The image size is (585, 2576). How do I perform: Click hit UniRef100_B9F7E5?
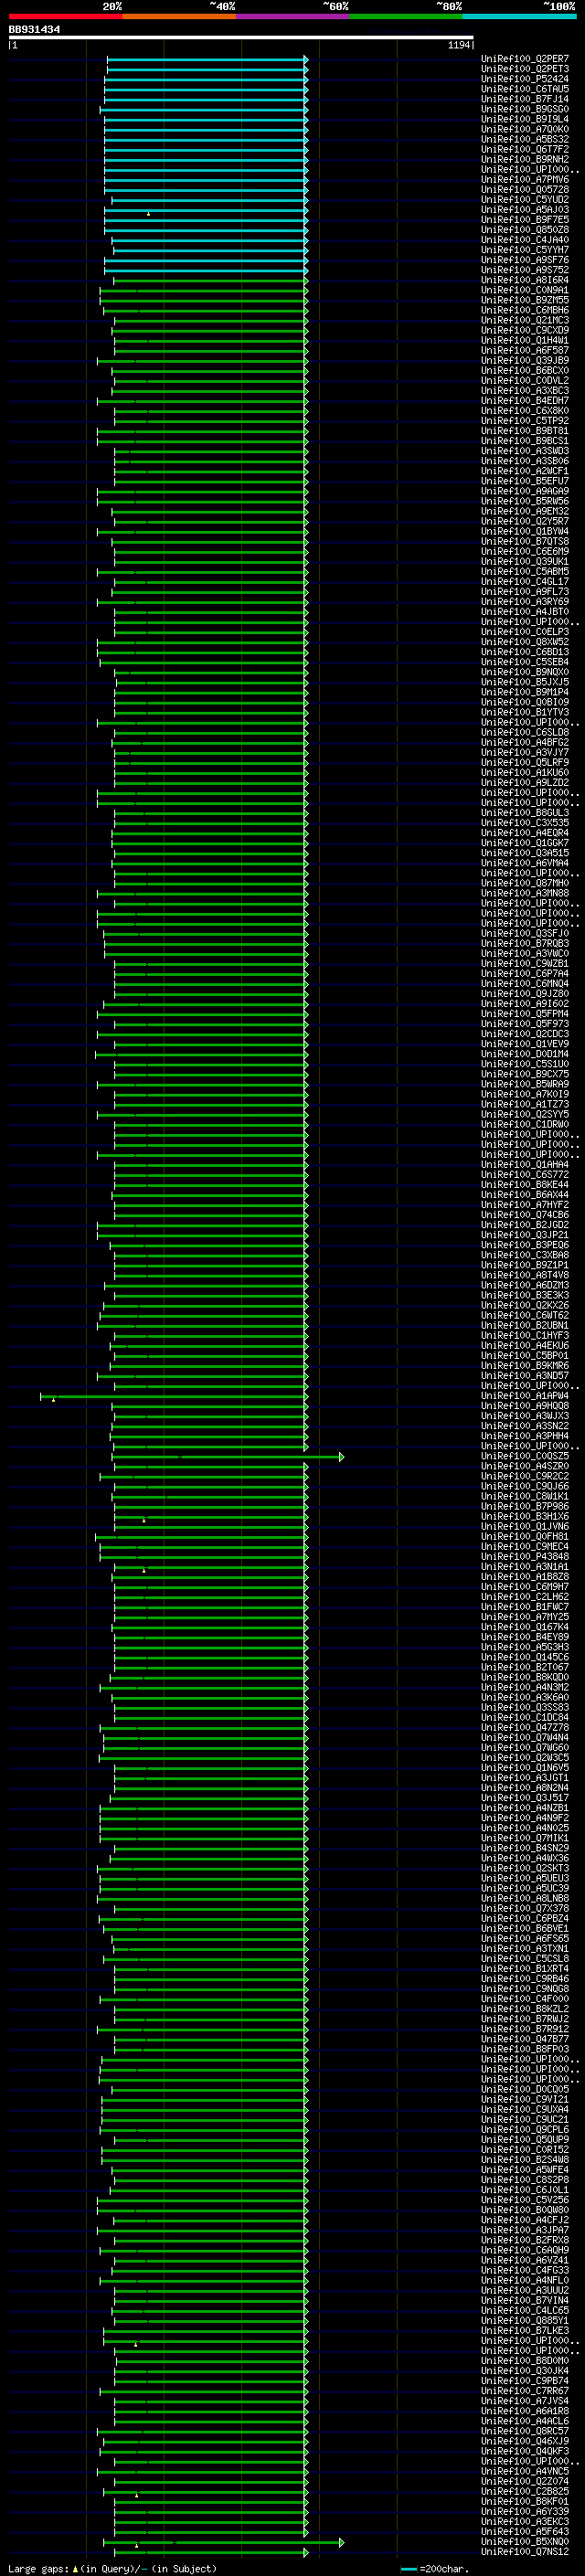click(525, 220)
